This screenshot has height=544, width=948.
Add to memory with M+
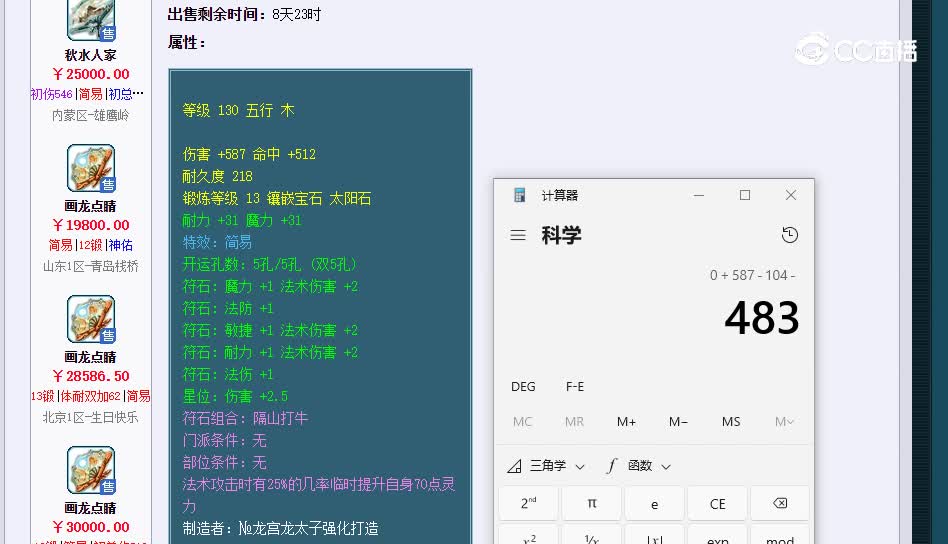pyautogui.click(x=626, y=421)
